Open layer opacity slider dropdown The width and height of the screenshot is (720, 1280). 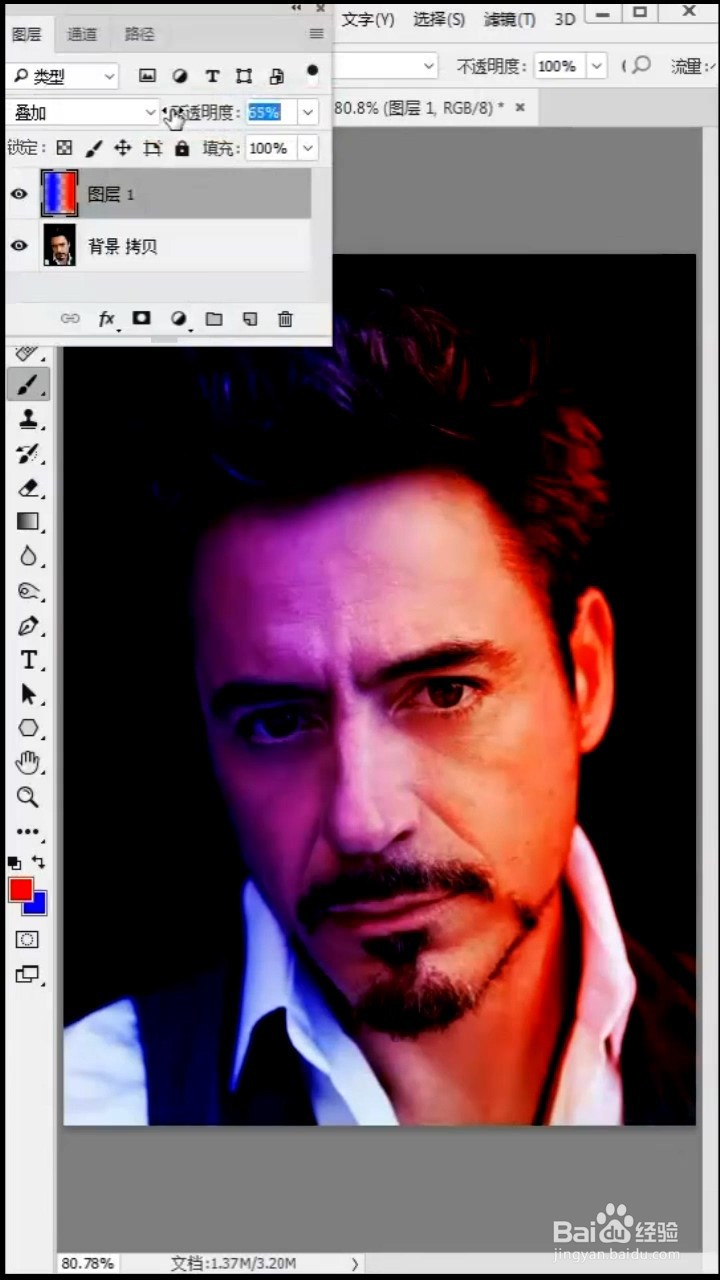click(308, 112)
